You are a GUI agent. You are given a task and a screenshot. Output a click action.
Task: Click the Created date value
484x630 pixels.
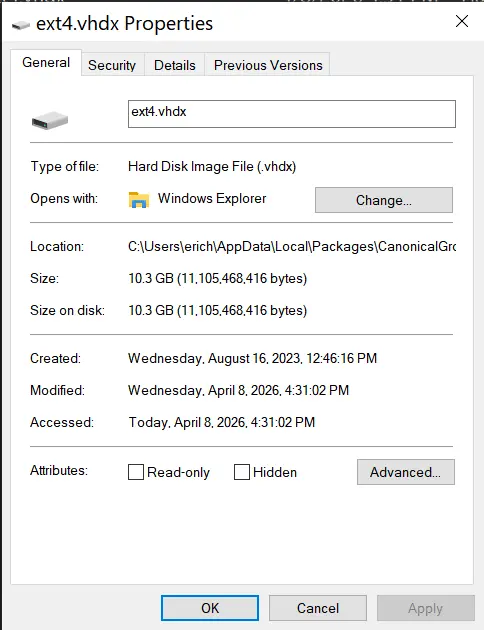tap(253, 358)
